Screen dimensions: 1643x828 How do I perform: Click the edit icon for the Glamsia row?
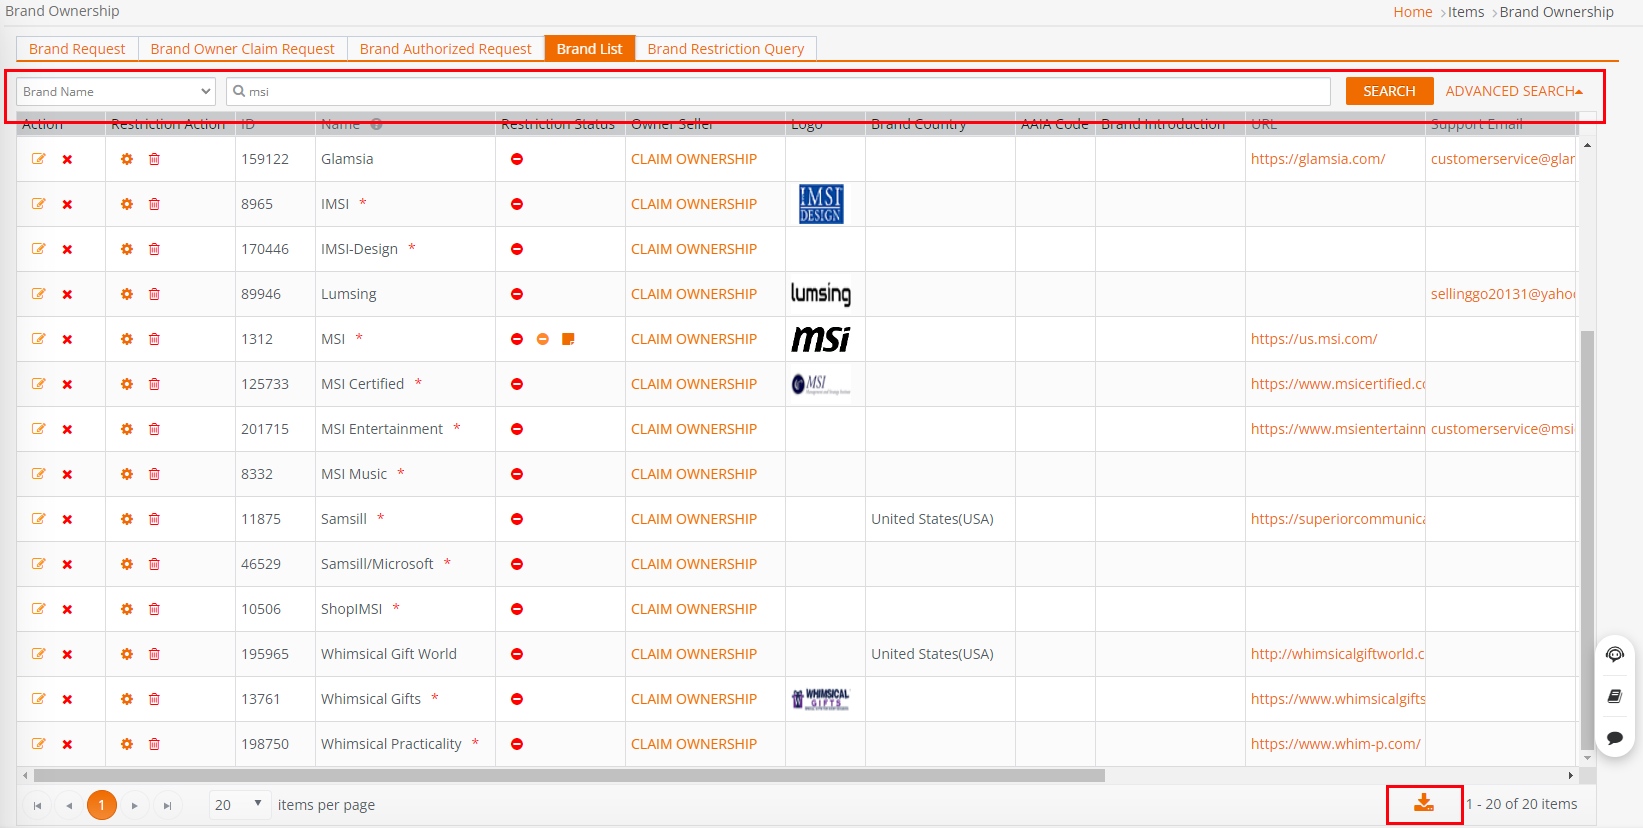pyautogui.click(x=39, y=159)
